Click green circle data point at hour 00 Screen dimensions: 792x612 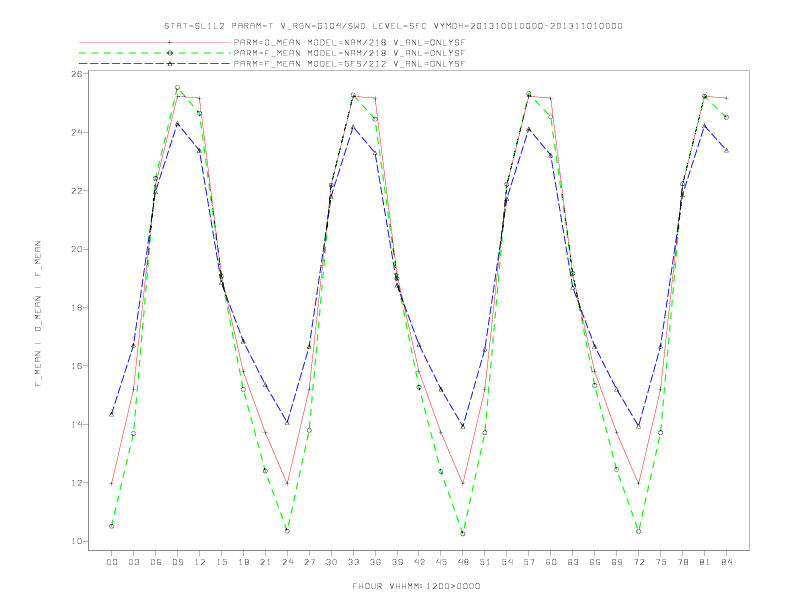point(111,526)
